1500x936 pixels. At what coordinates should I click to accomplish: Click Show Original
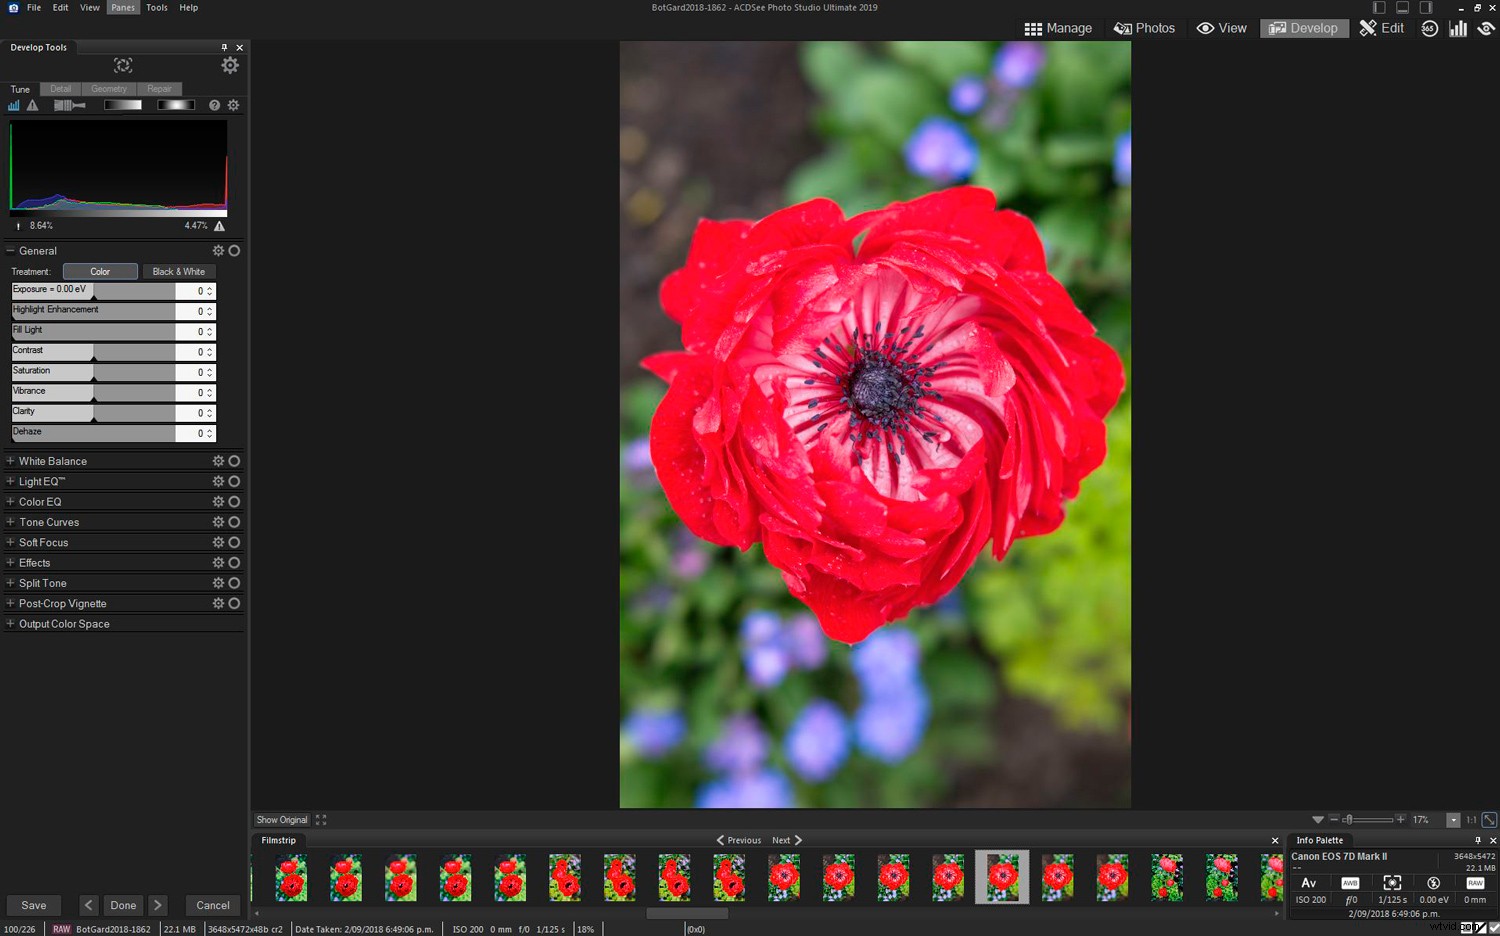281,820
